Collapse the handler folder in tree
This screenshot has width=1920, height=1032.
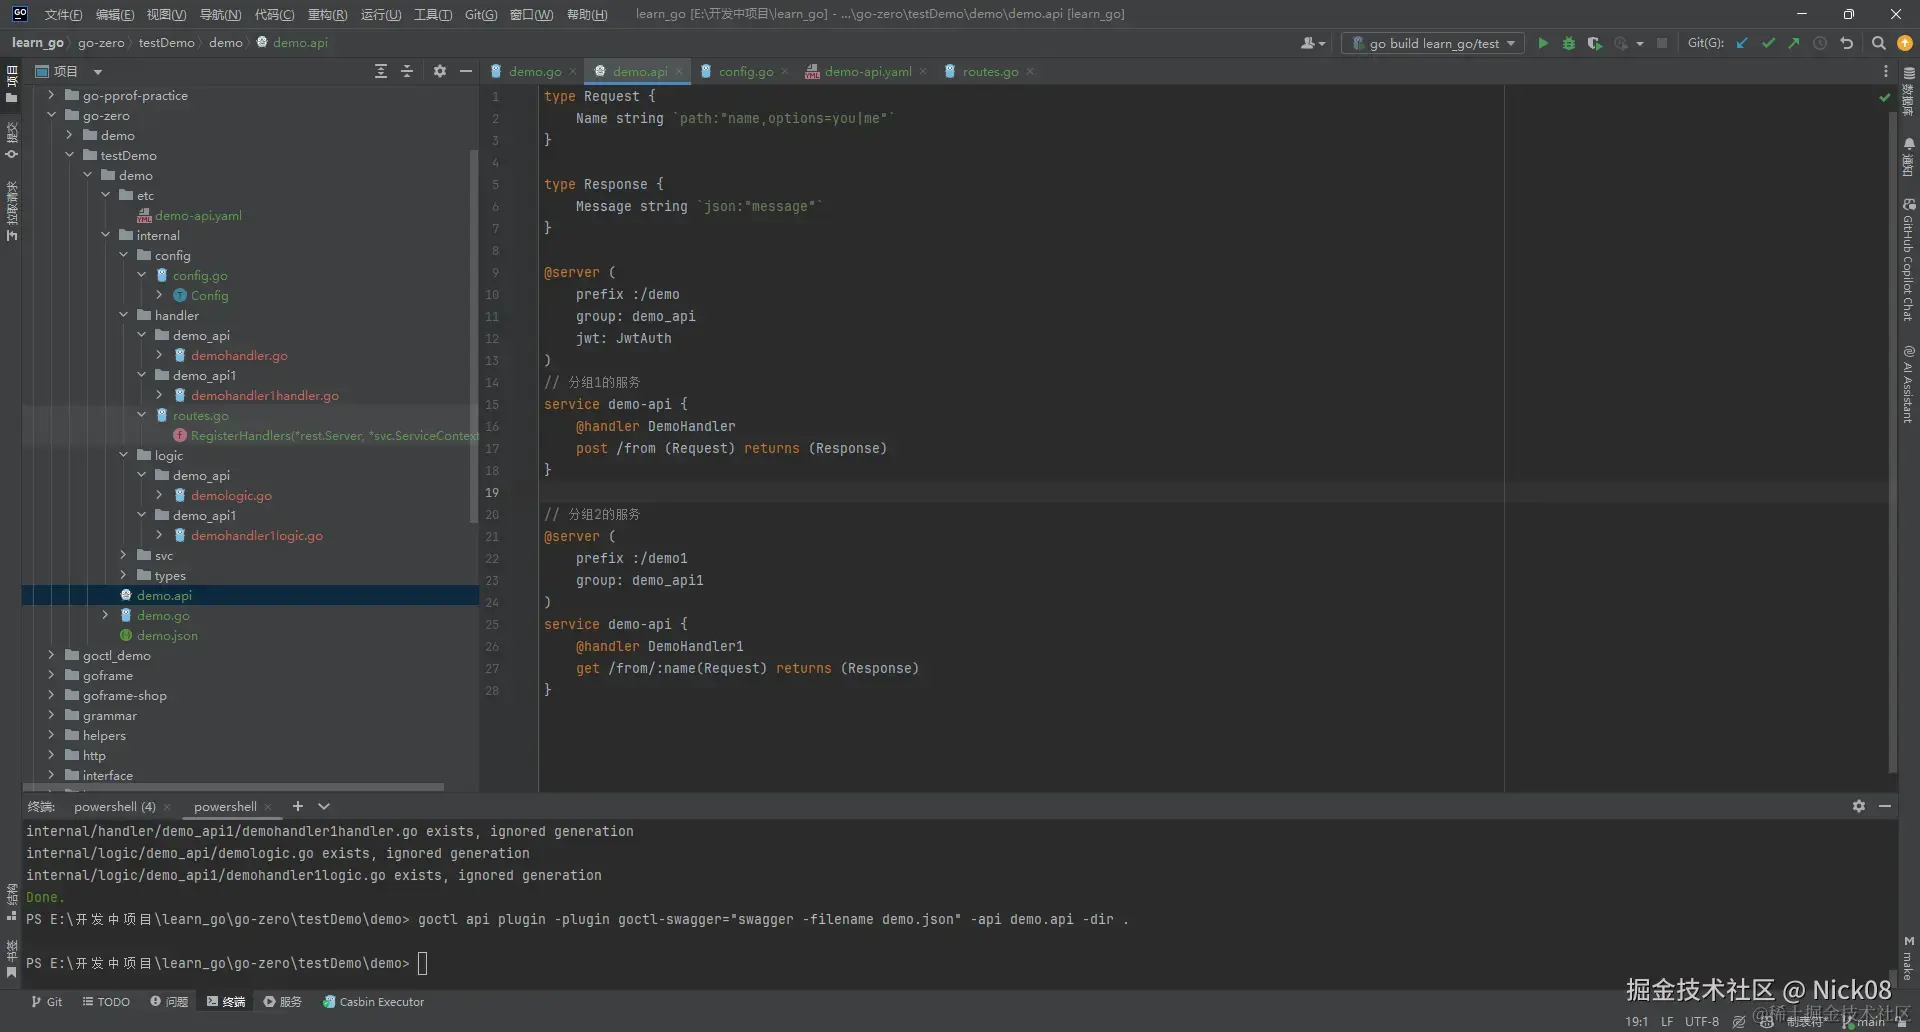(x=124, y=315)
